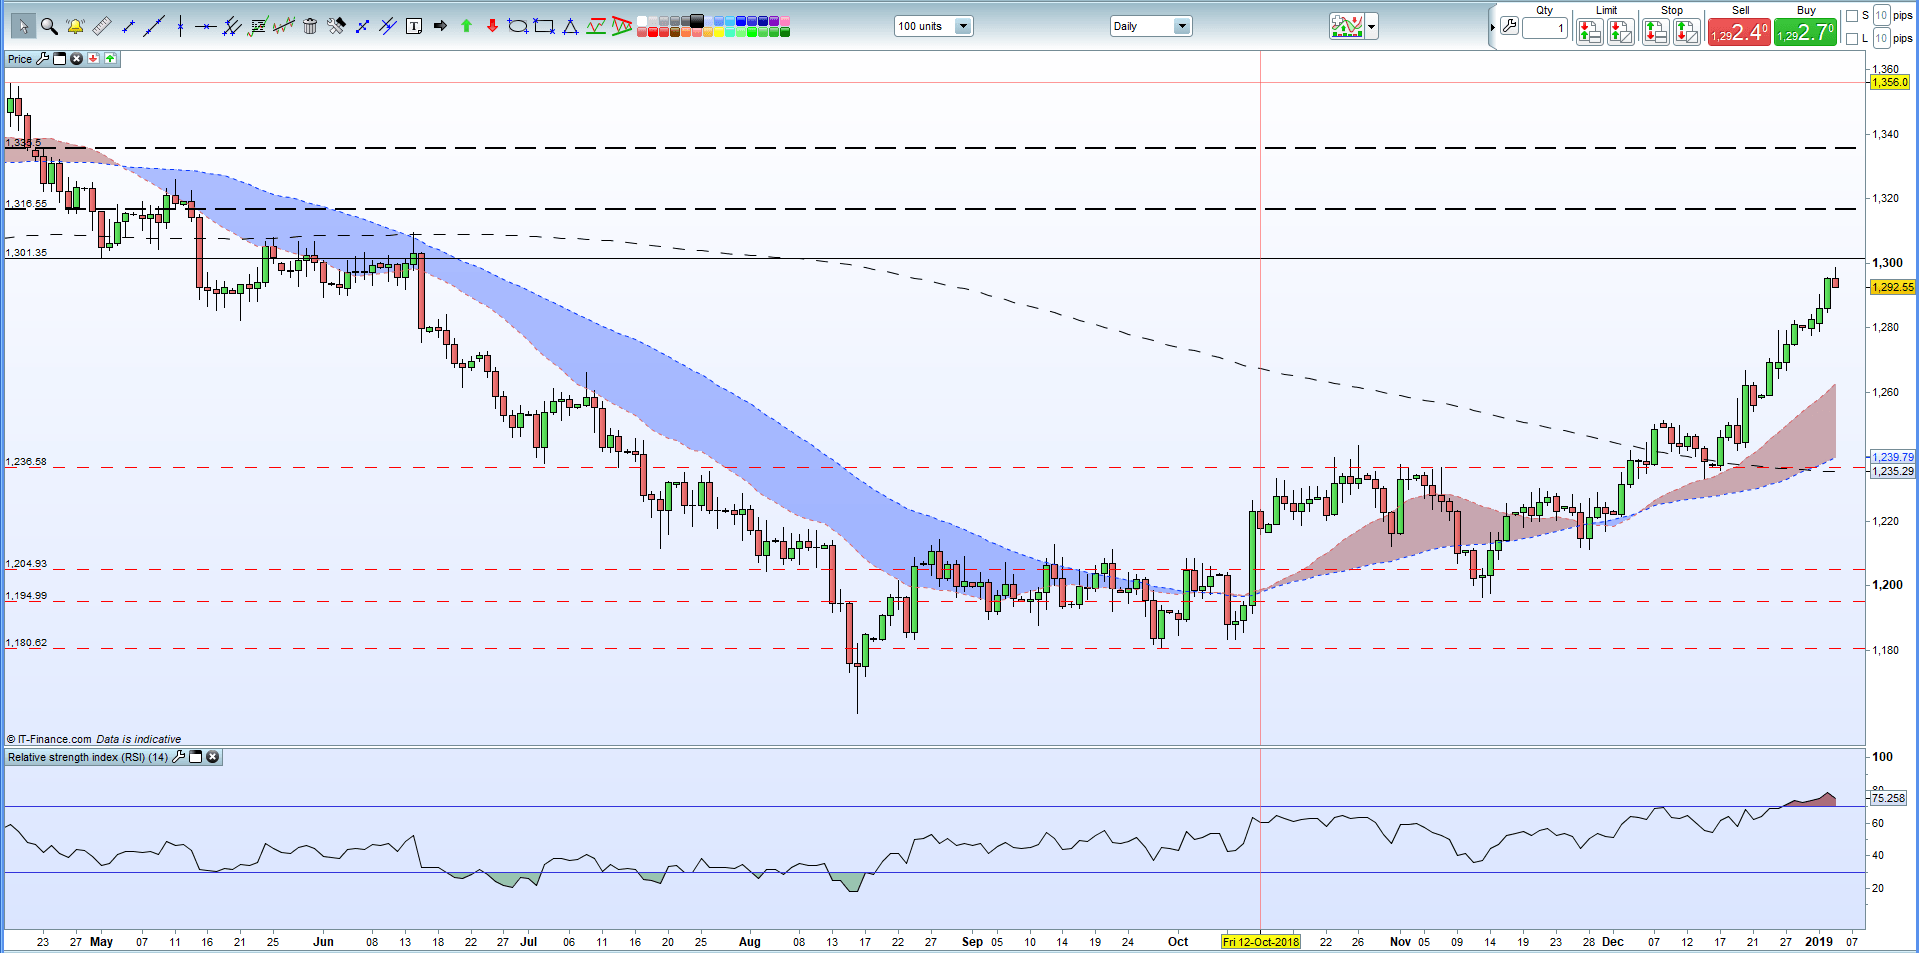
Task: Close the Price panel
Action: (x=76, y=59)
